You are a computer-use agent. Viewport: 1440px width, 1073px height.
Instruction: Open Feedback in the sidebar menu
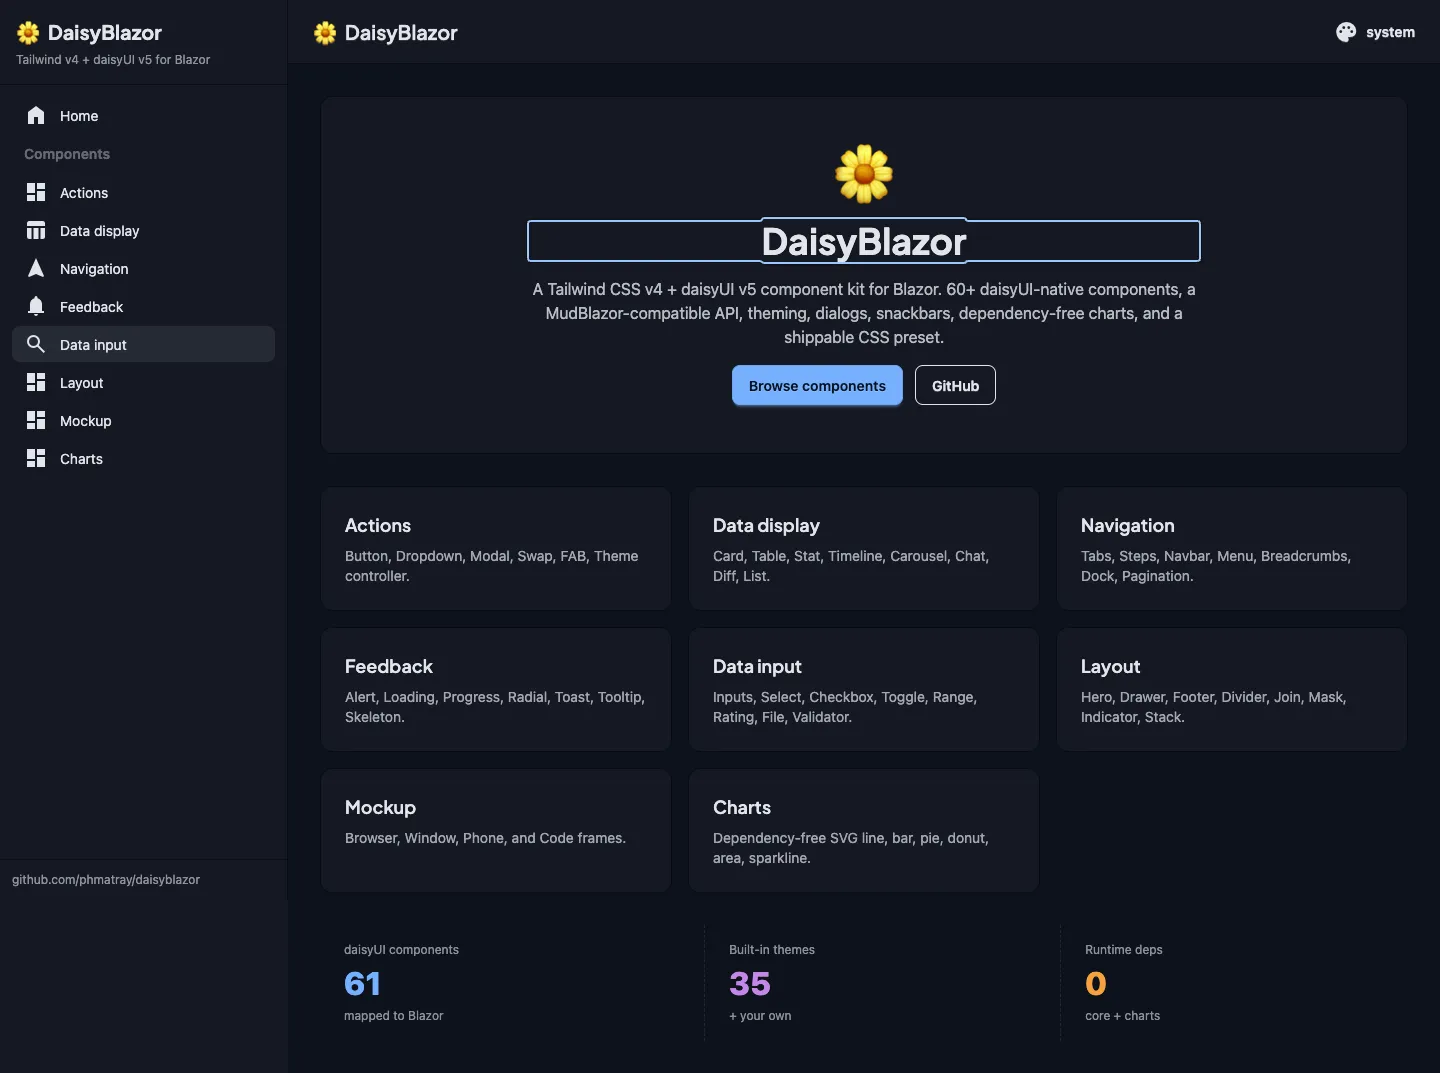pyautogui.click(x=143, y=307)
